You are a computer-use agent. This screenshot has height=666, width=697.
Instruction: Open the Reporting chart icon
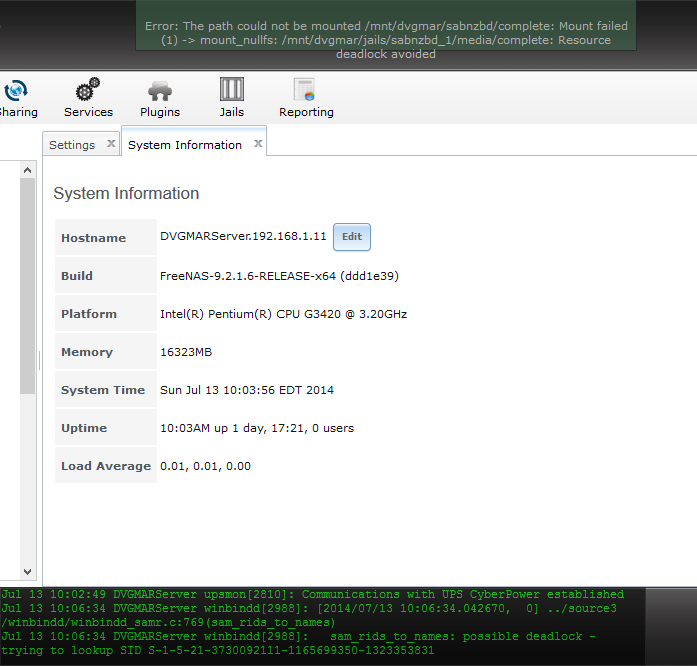[306, 92]
